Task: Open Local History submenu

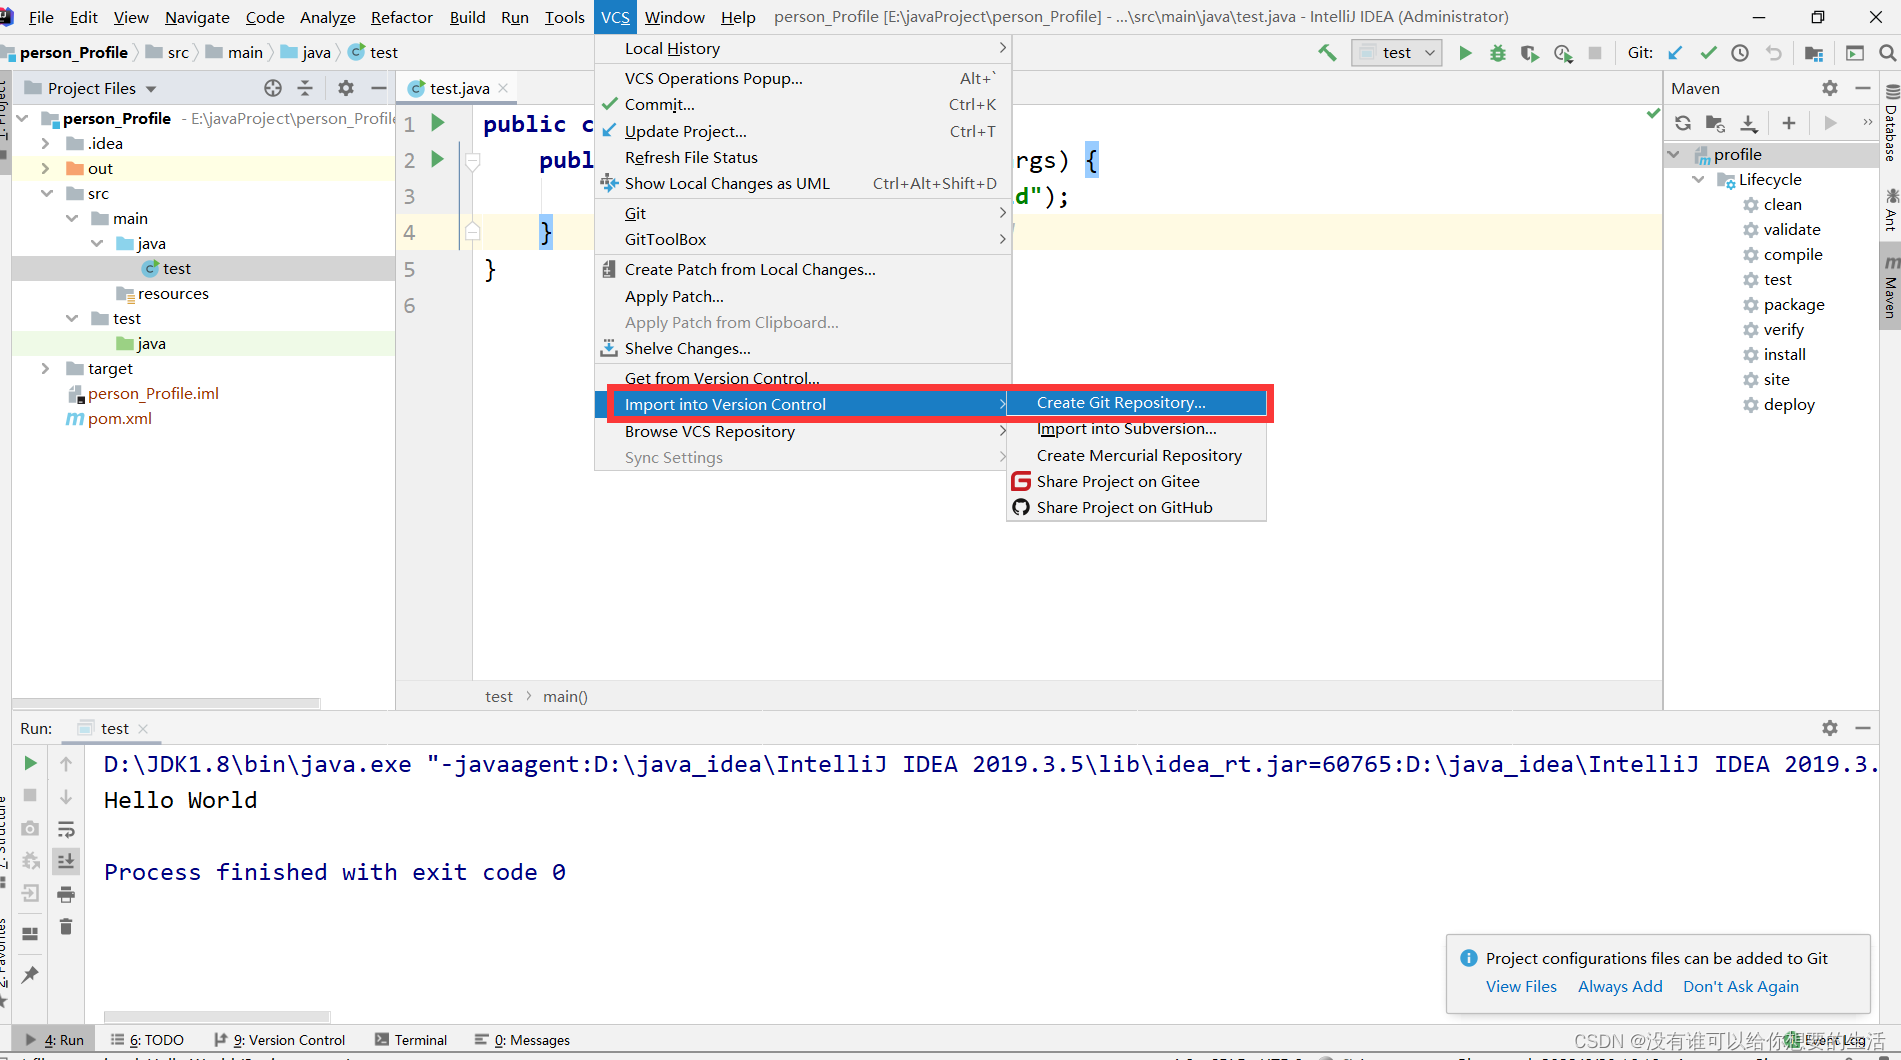Action: pyautogui.click(x=803, y=48)
